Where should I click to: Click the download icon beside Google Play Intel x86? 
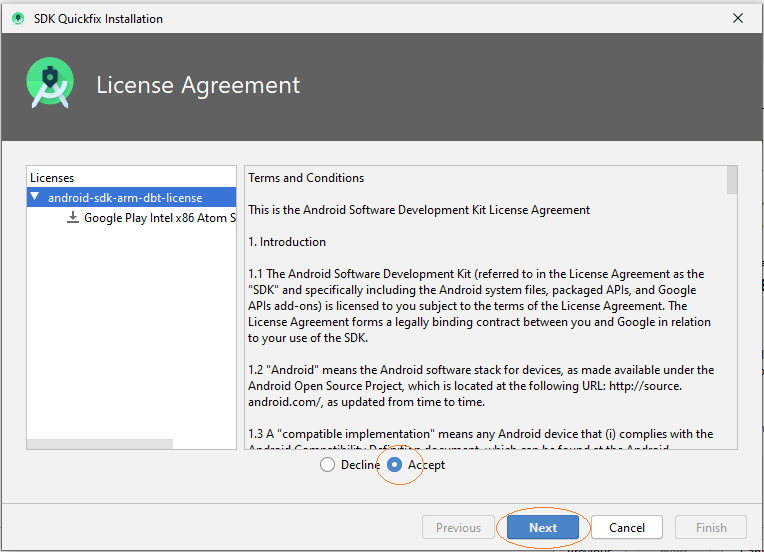point(73,217)
